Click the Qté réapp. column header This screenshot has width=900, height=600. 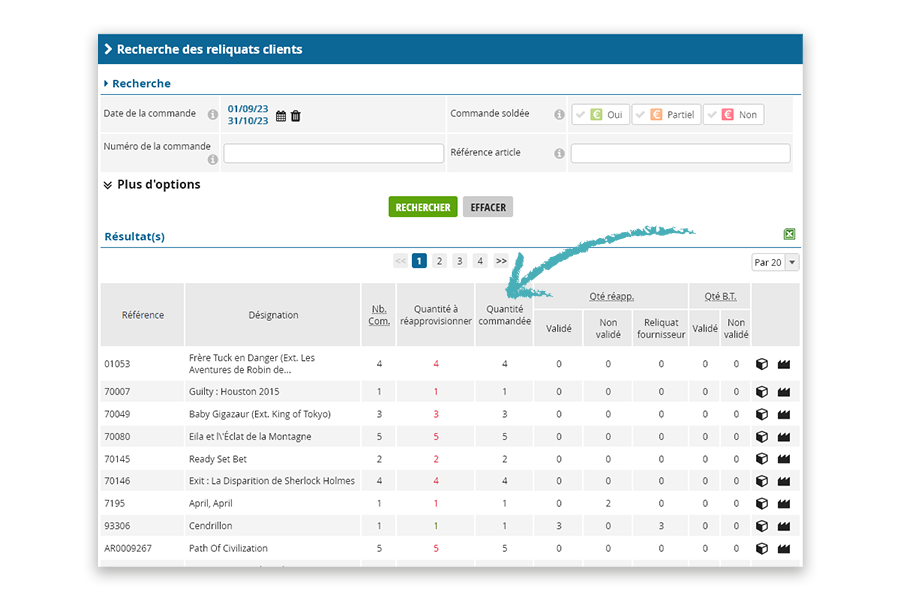pos(611,296)
